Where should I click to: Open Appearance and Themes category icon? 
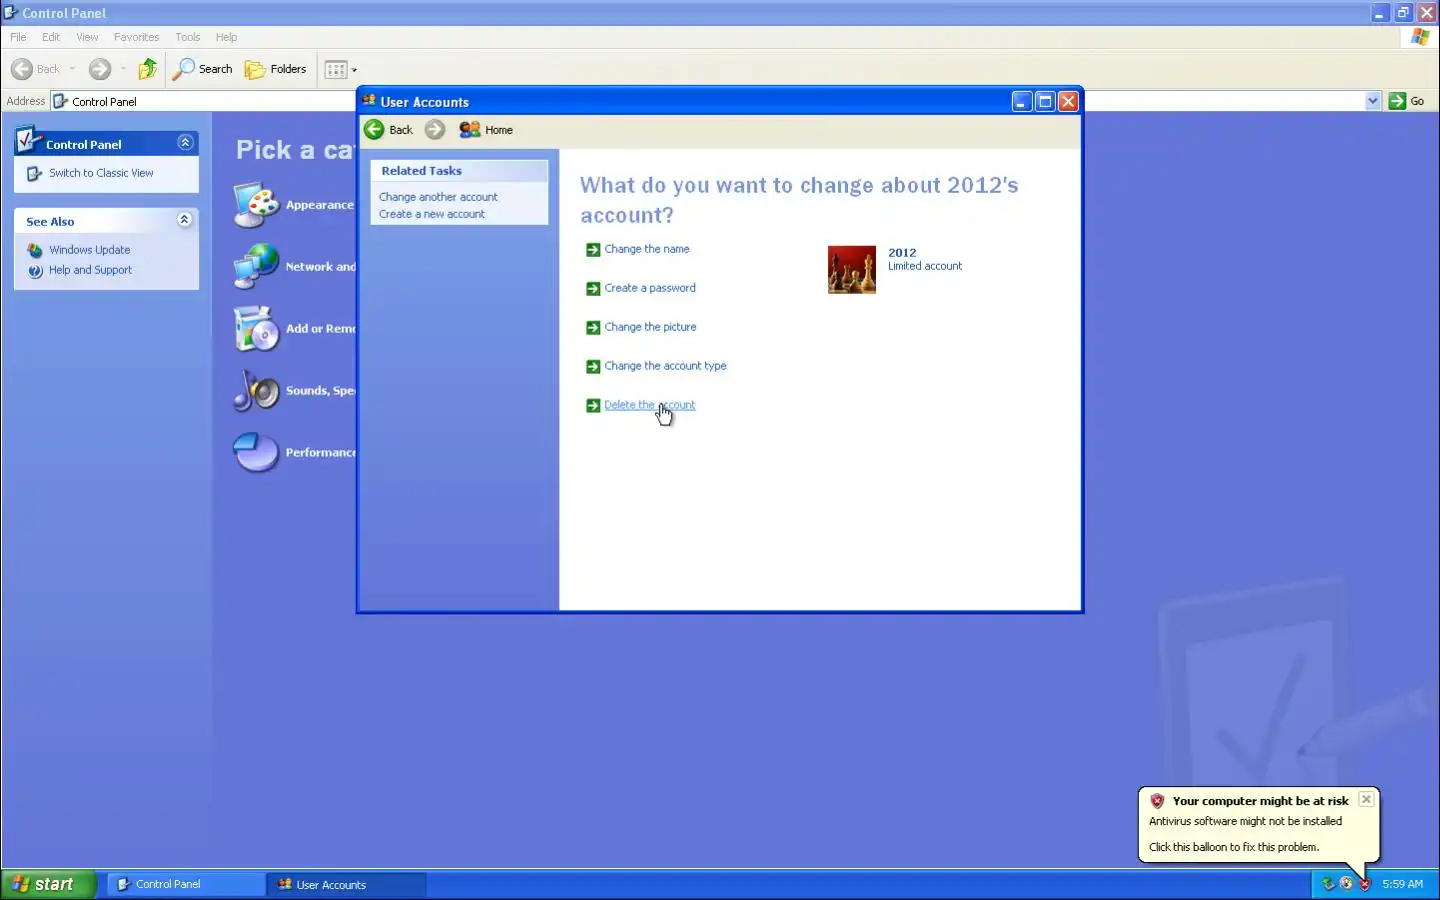click(x=257, y=205)
